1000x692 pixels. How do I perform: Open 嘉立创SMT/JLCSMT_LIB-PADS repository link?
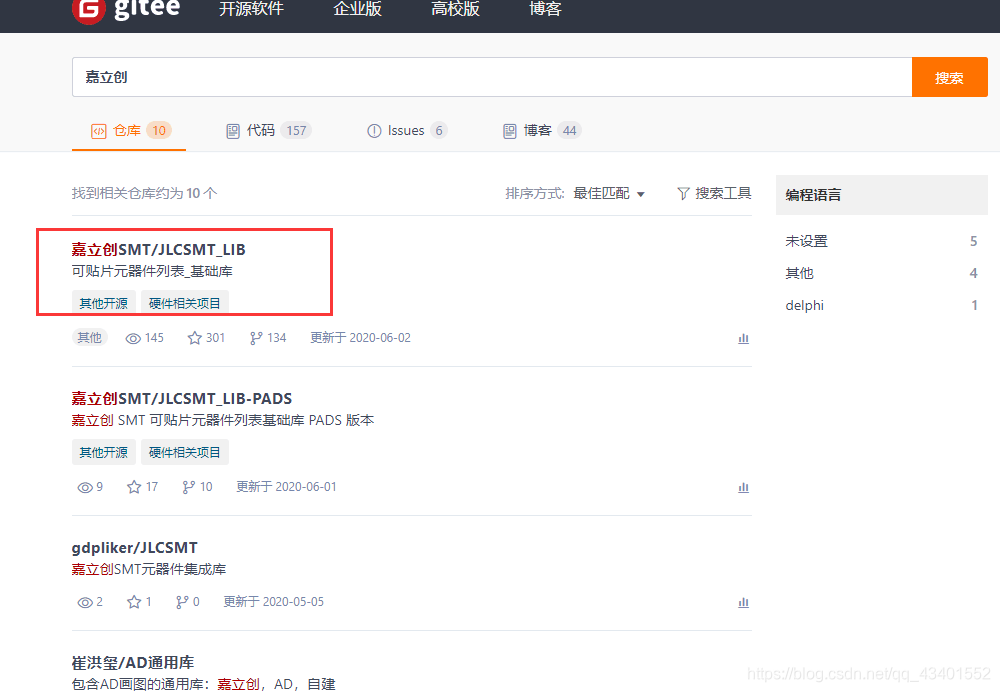182,399
